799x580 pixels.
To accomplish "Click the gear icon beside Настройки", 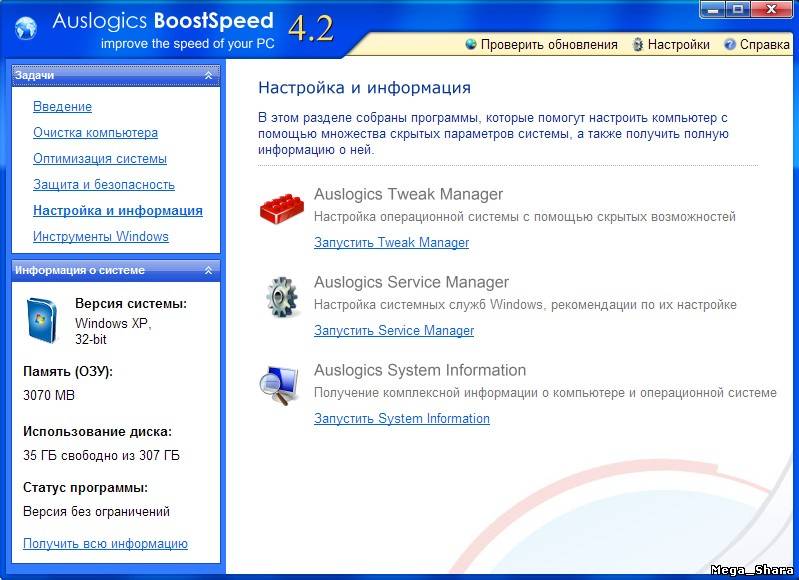I will pyautogui.click(x=637, y=44).
